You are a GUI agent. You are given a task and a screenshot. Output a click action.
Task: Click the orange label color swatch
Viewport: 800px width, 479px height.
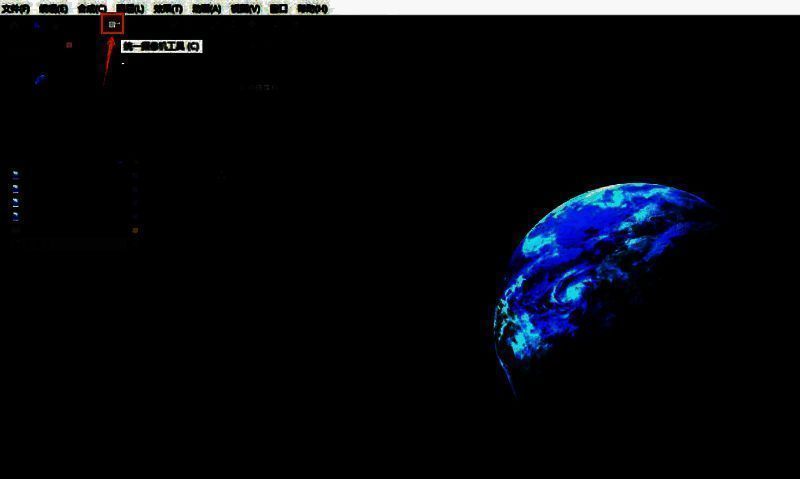pos(135,231)
